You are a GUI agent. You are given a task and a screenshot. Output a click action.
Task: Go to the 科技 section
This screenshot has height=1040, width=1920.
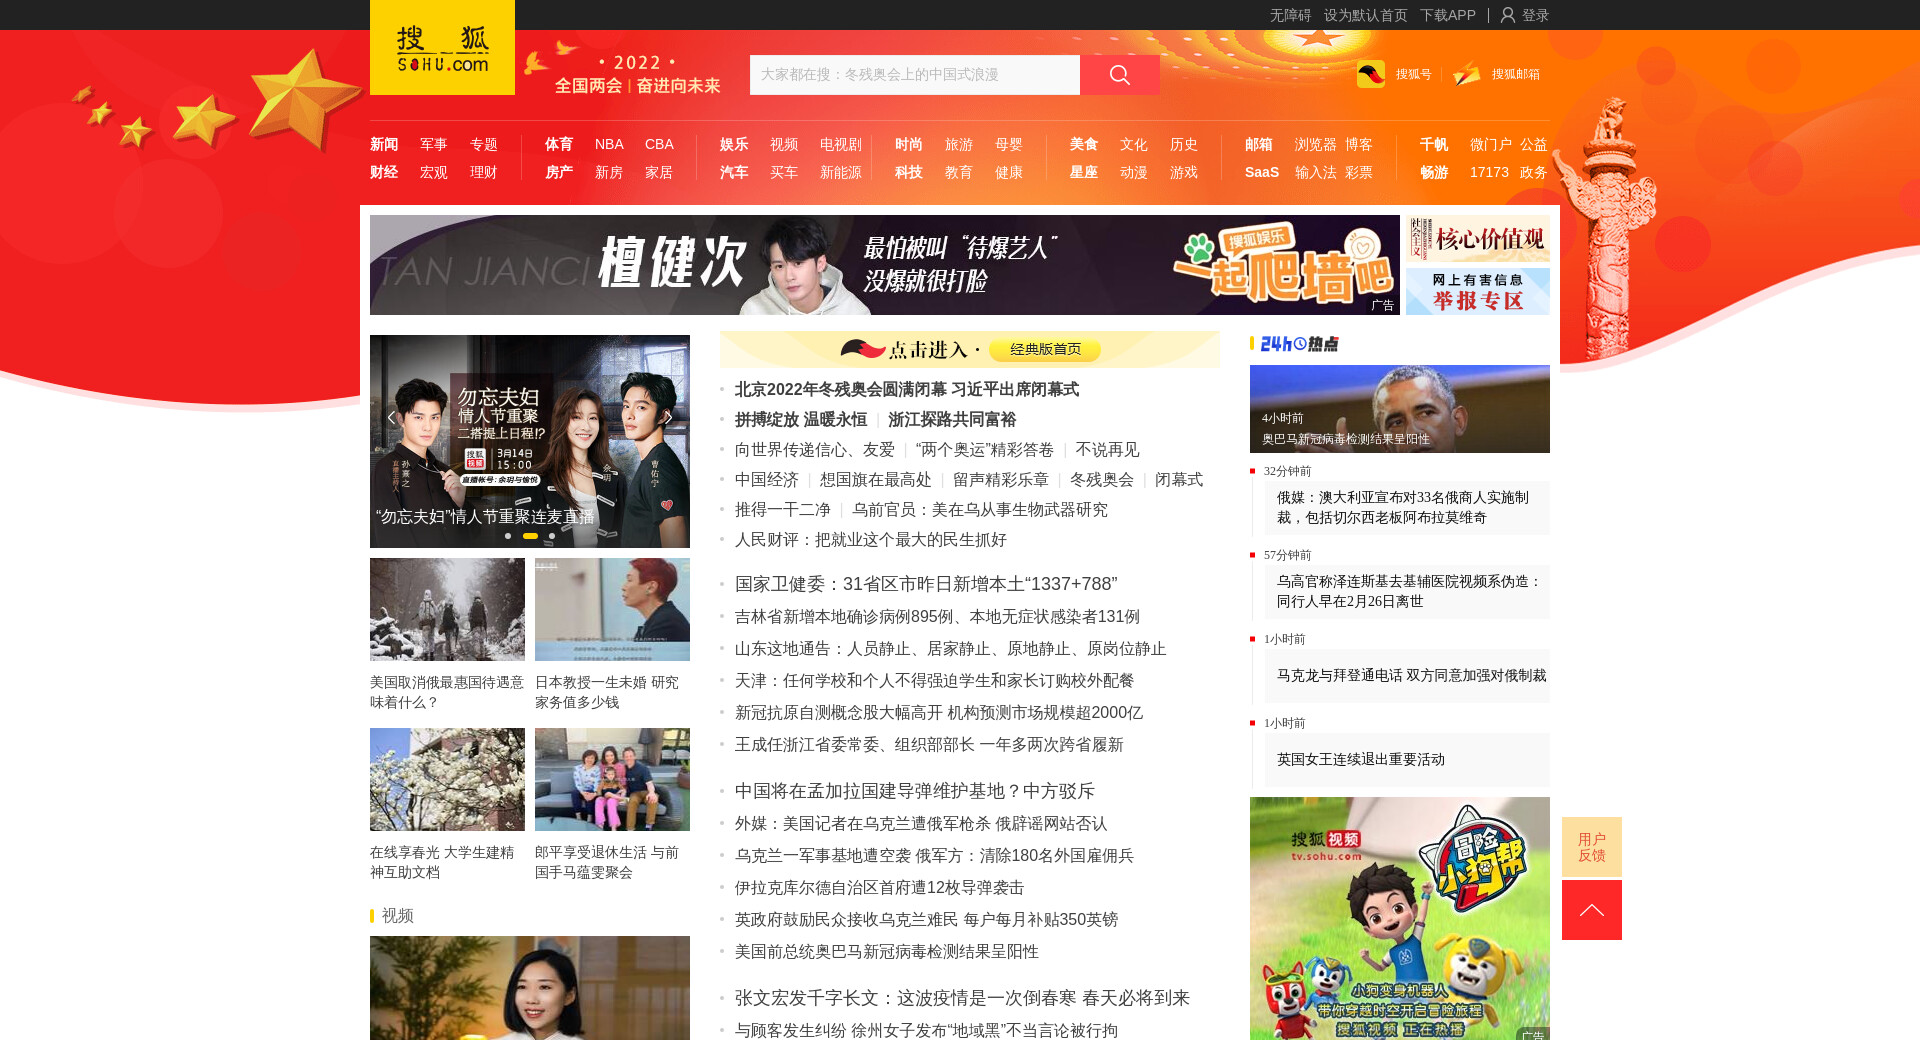(909, 172)
